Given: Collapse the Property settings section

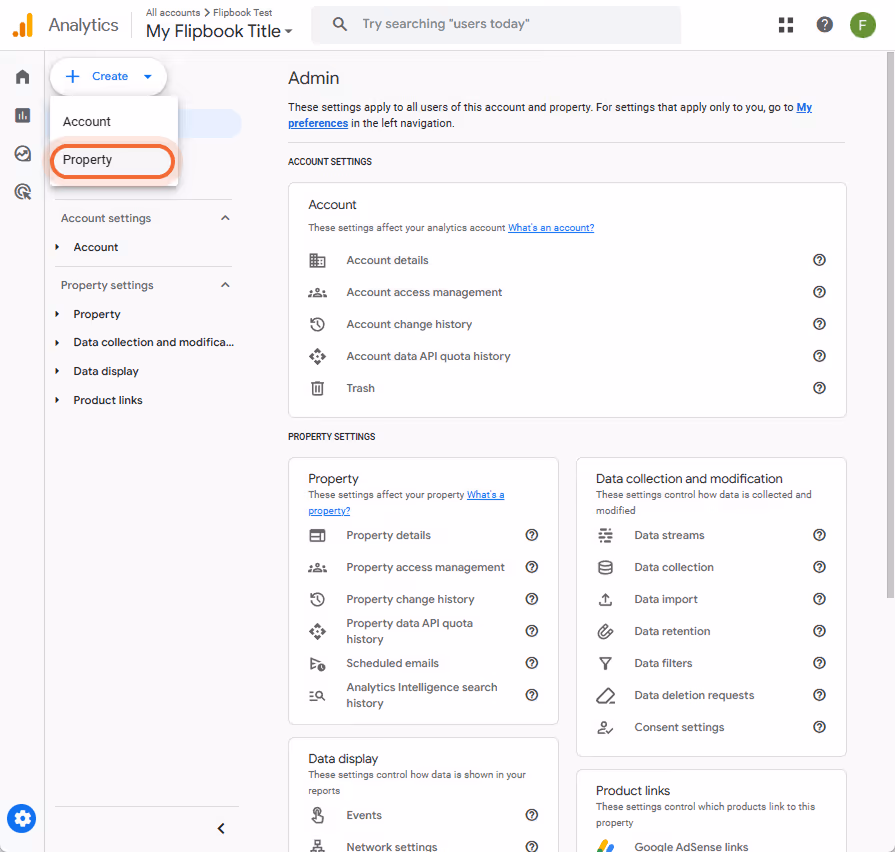Looking at the screenshot, I should click(225, 285).
